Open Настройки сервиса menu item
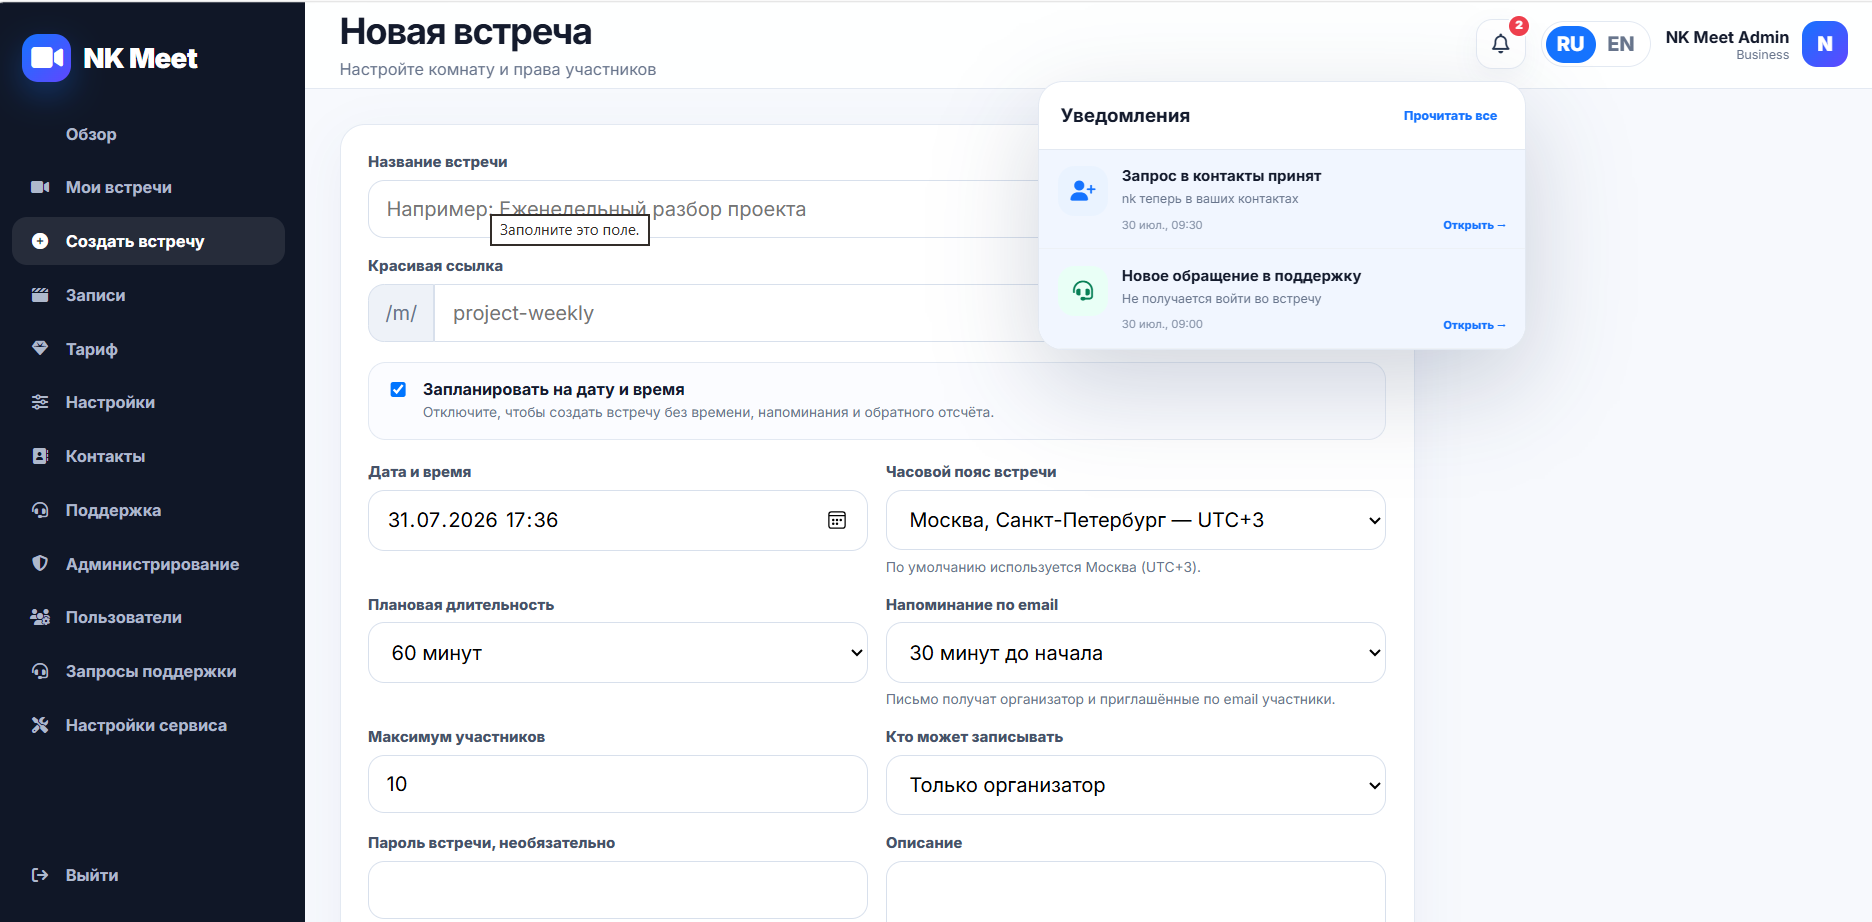Image resolution: width=1872 pixels, height=922 pixels. [148, 725]
